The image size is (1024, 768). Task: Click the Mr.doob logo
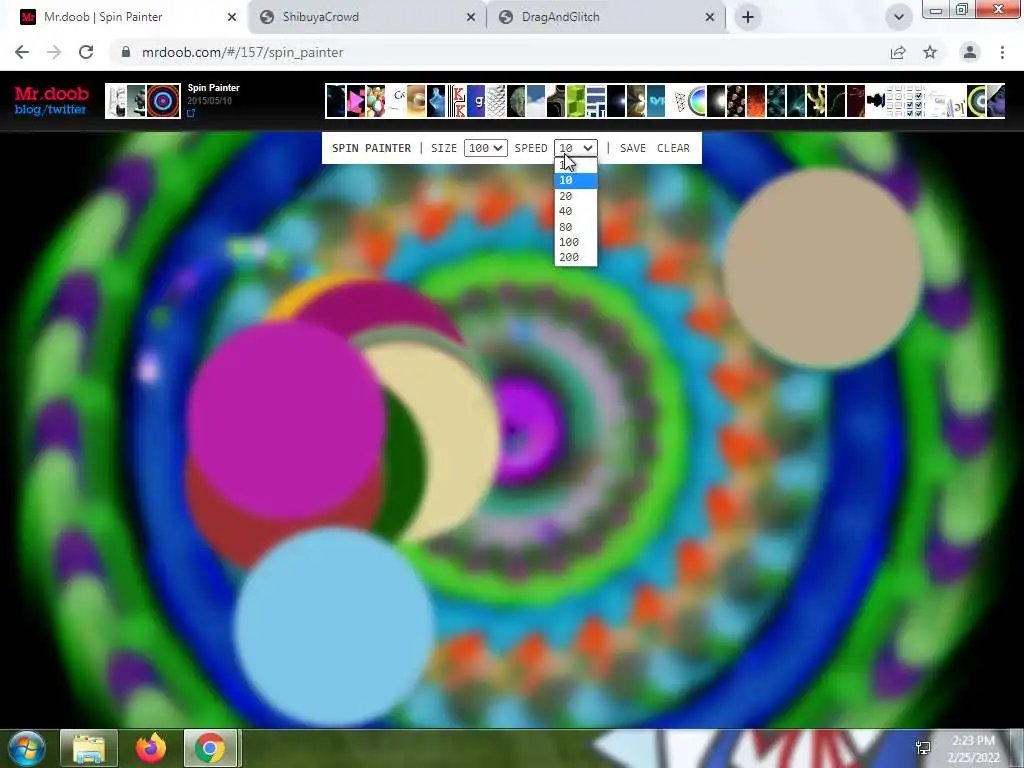[x=52, y=93]
